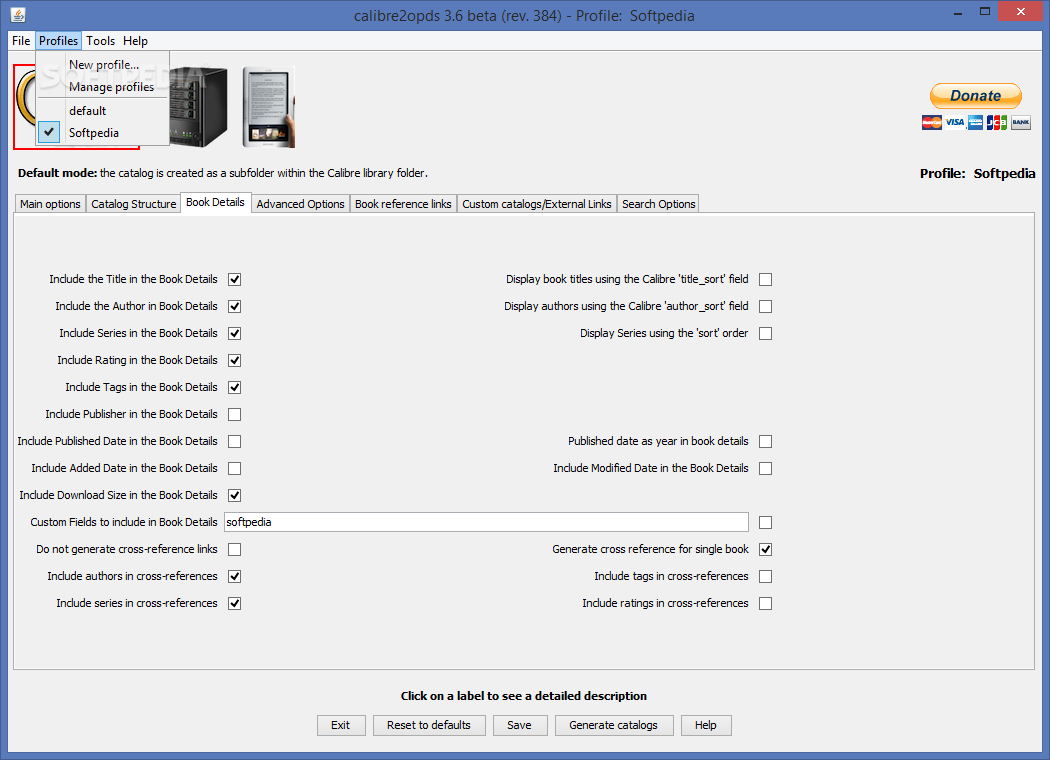1050x760 pixels.
Task: Toggle Include Series in the Book Details
Action: pos(234,333)
